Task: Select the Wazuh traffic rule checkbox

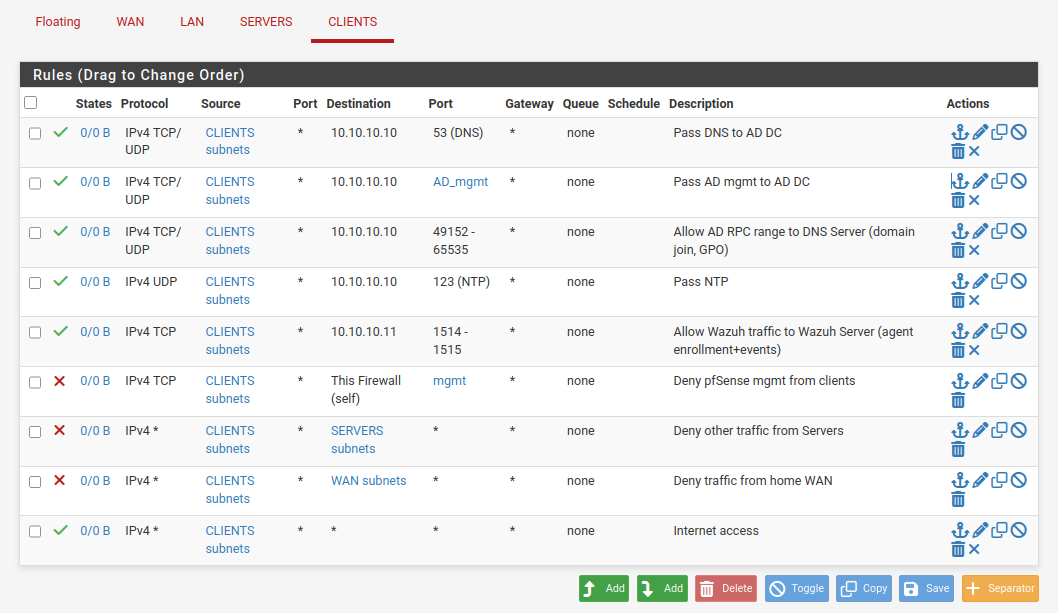Action: [35, 333]
